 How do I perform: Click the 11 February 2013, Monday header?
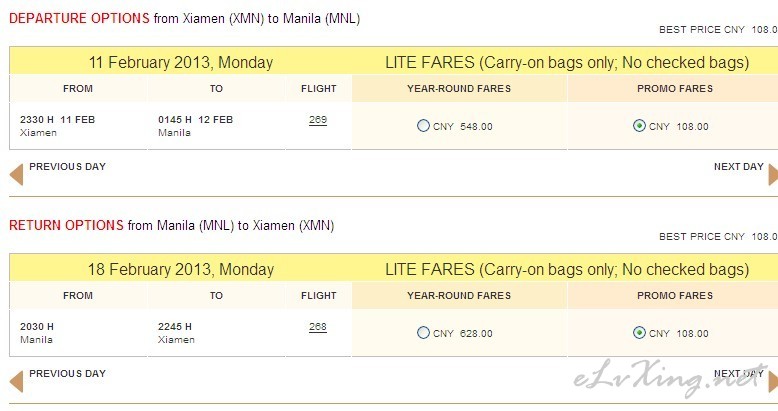181,63
